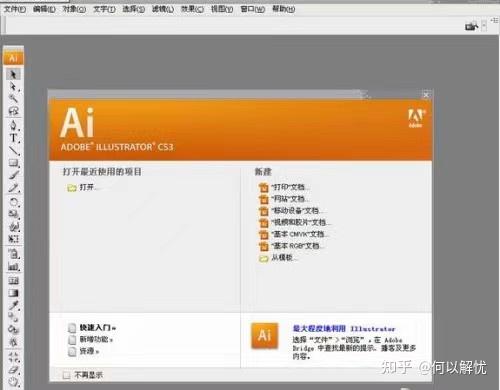
Task: Open the 对象(O) menu
Action: click(74, 9)
